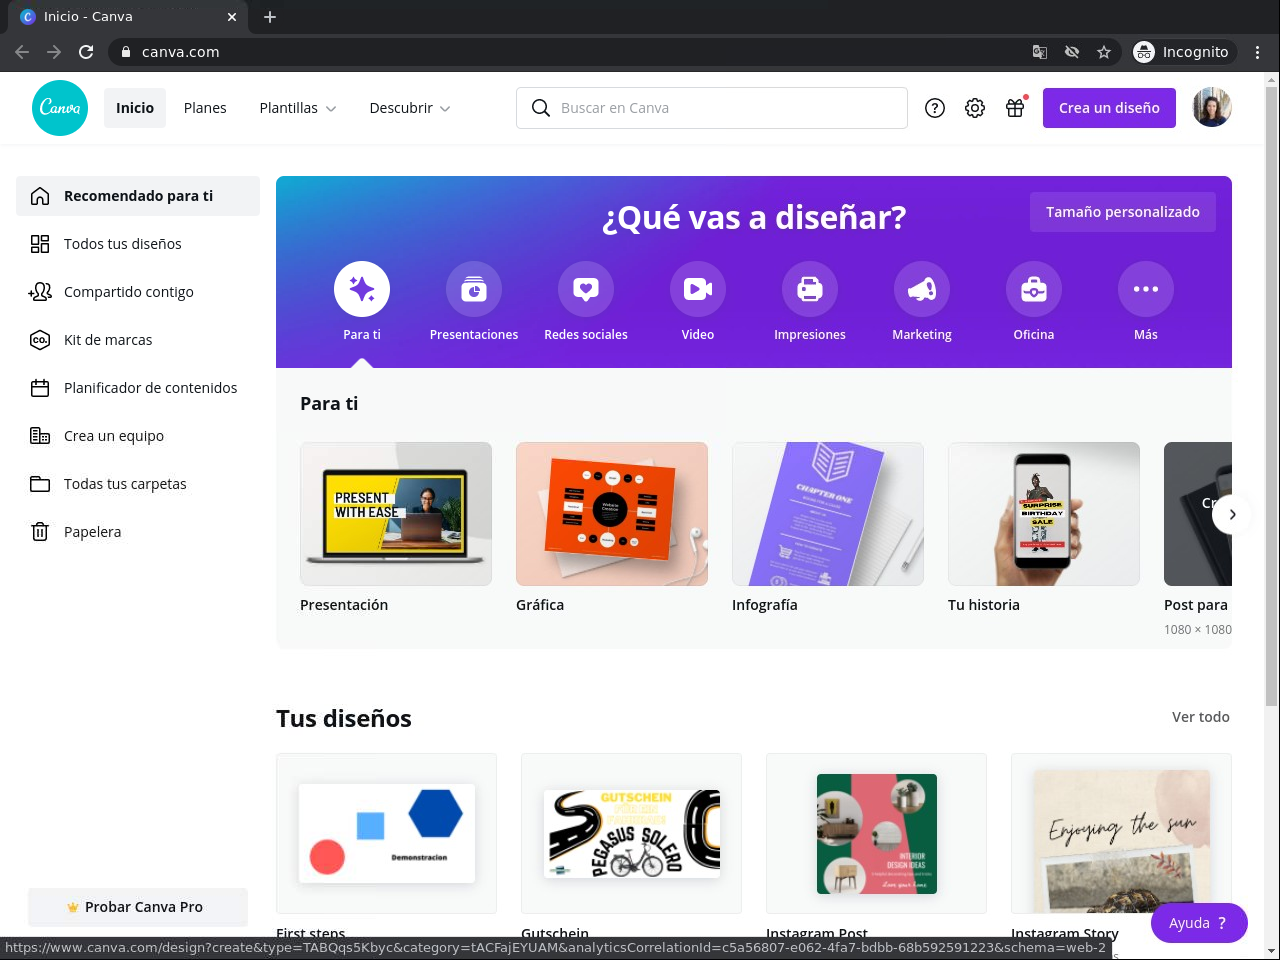Select the Marketing megaphone icon
1280x960 pixels.
(922, 289)
